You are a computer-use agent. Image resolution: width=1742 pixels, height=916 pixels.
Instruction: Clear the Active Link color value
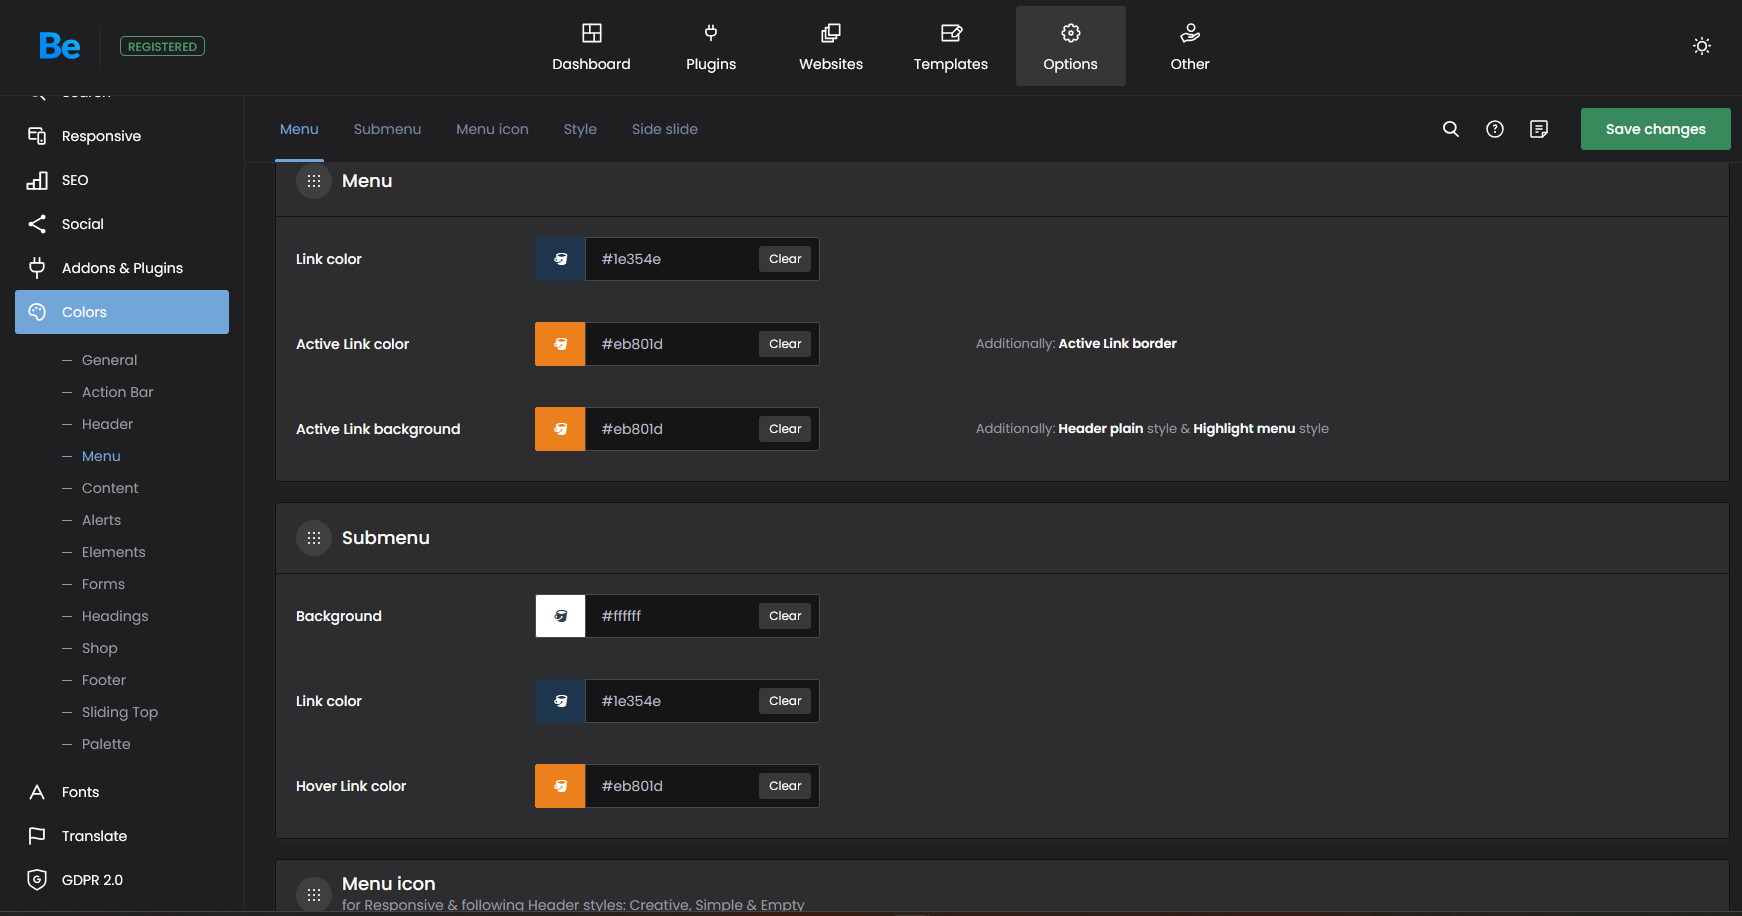pyautogui.click(x=785, y=344)
